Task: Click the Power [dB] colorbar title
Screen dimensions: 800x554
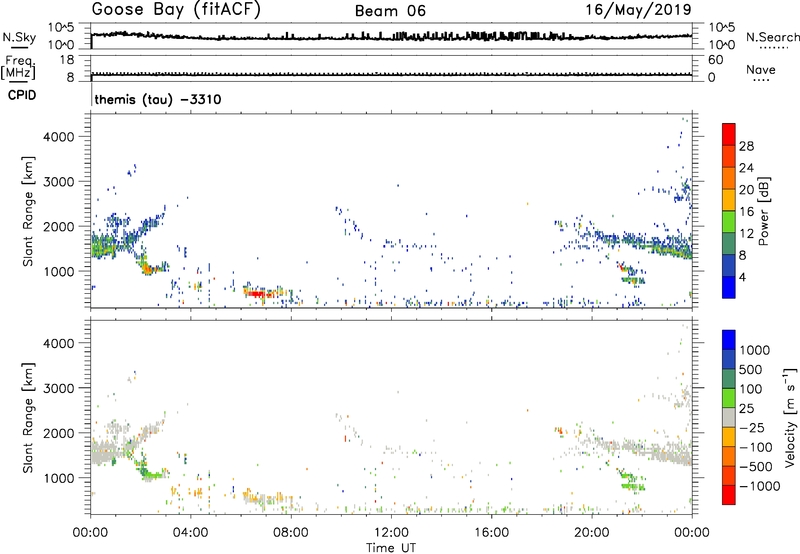Action: point(764,211)
